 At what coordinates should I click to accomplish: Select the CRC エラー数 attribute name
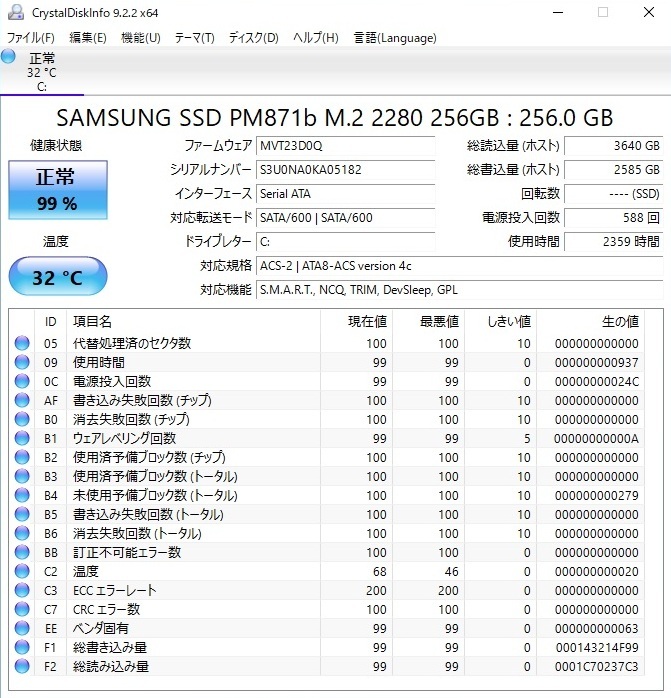click(x=106, y=609)
